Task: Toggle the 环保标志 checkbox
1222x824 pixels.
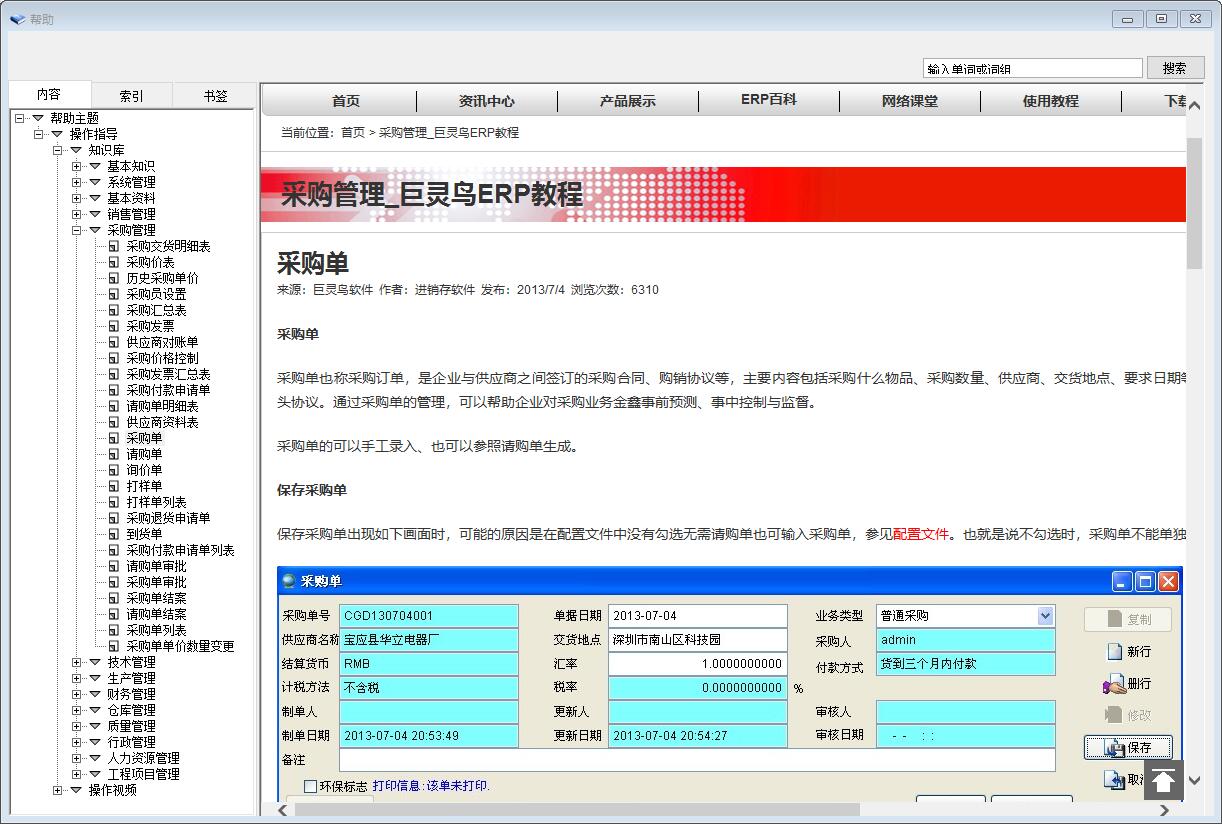Action: coord(311,786)
